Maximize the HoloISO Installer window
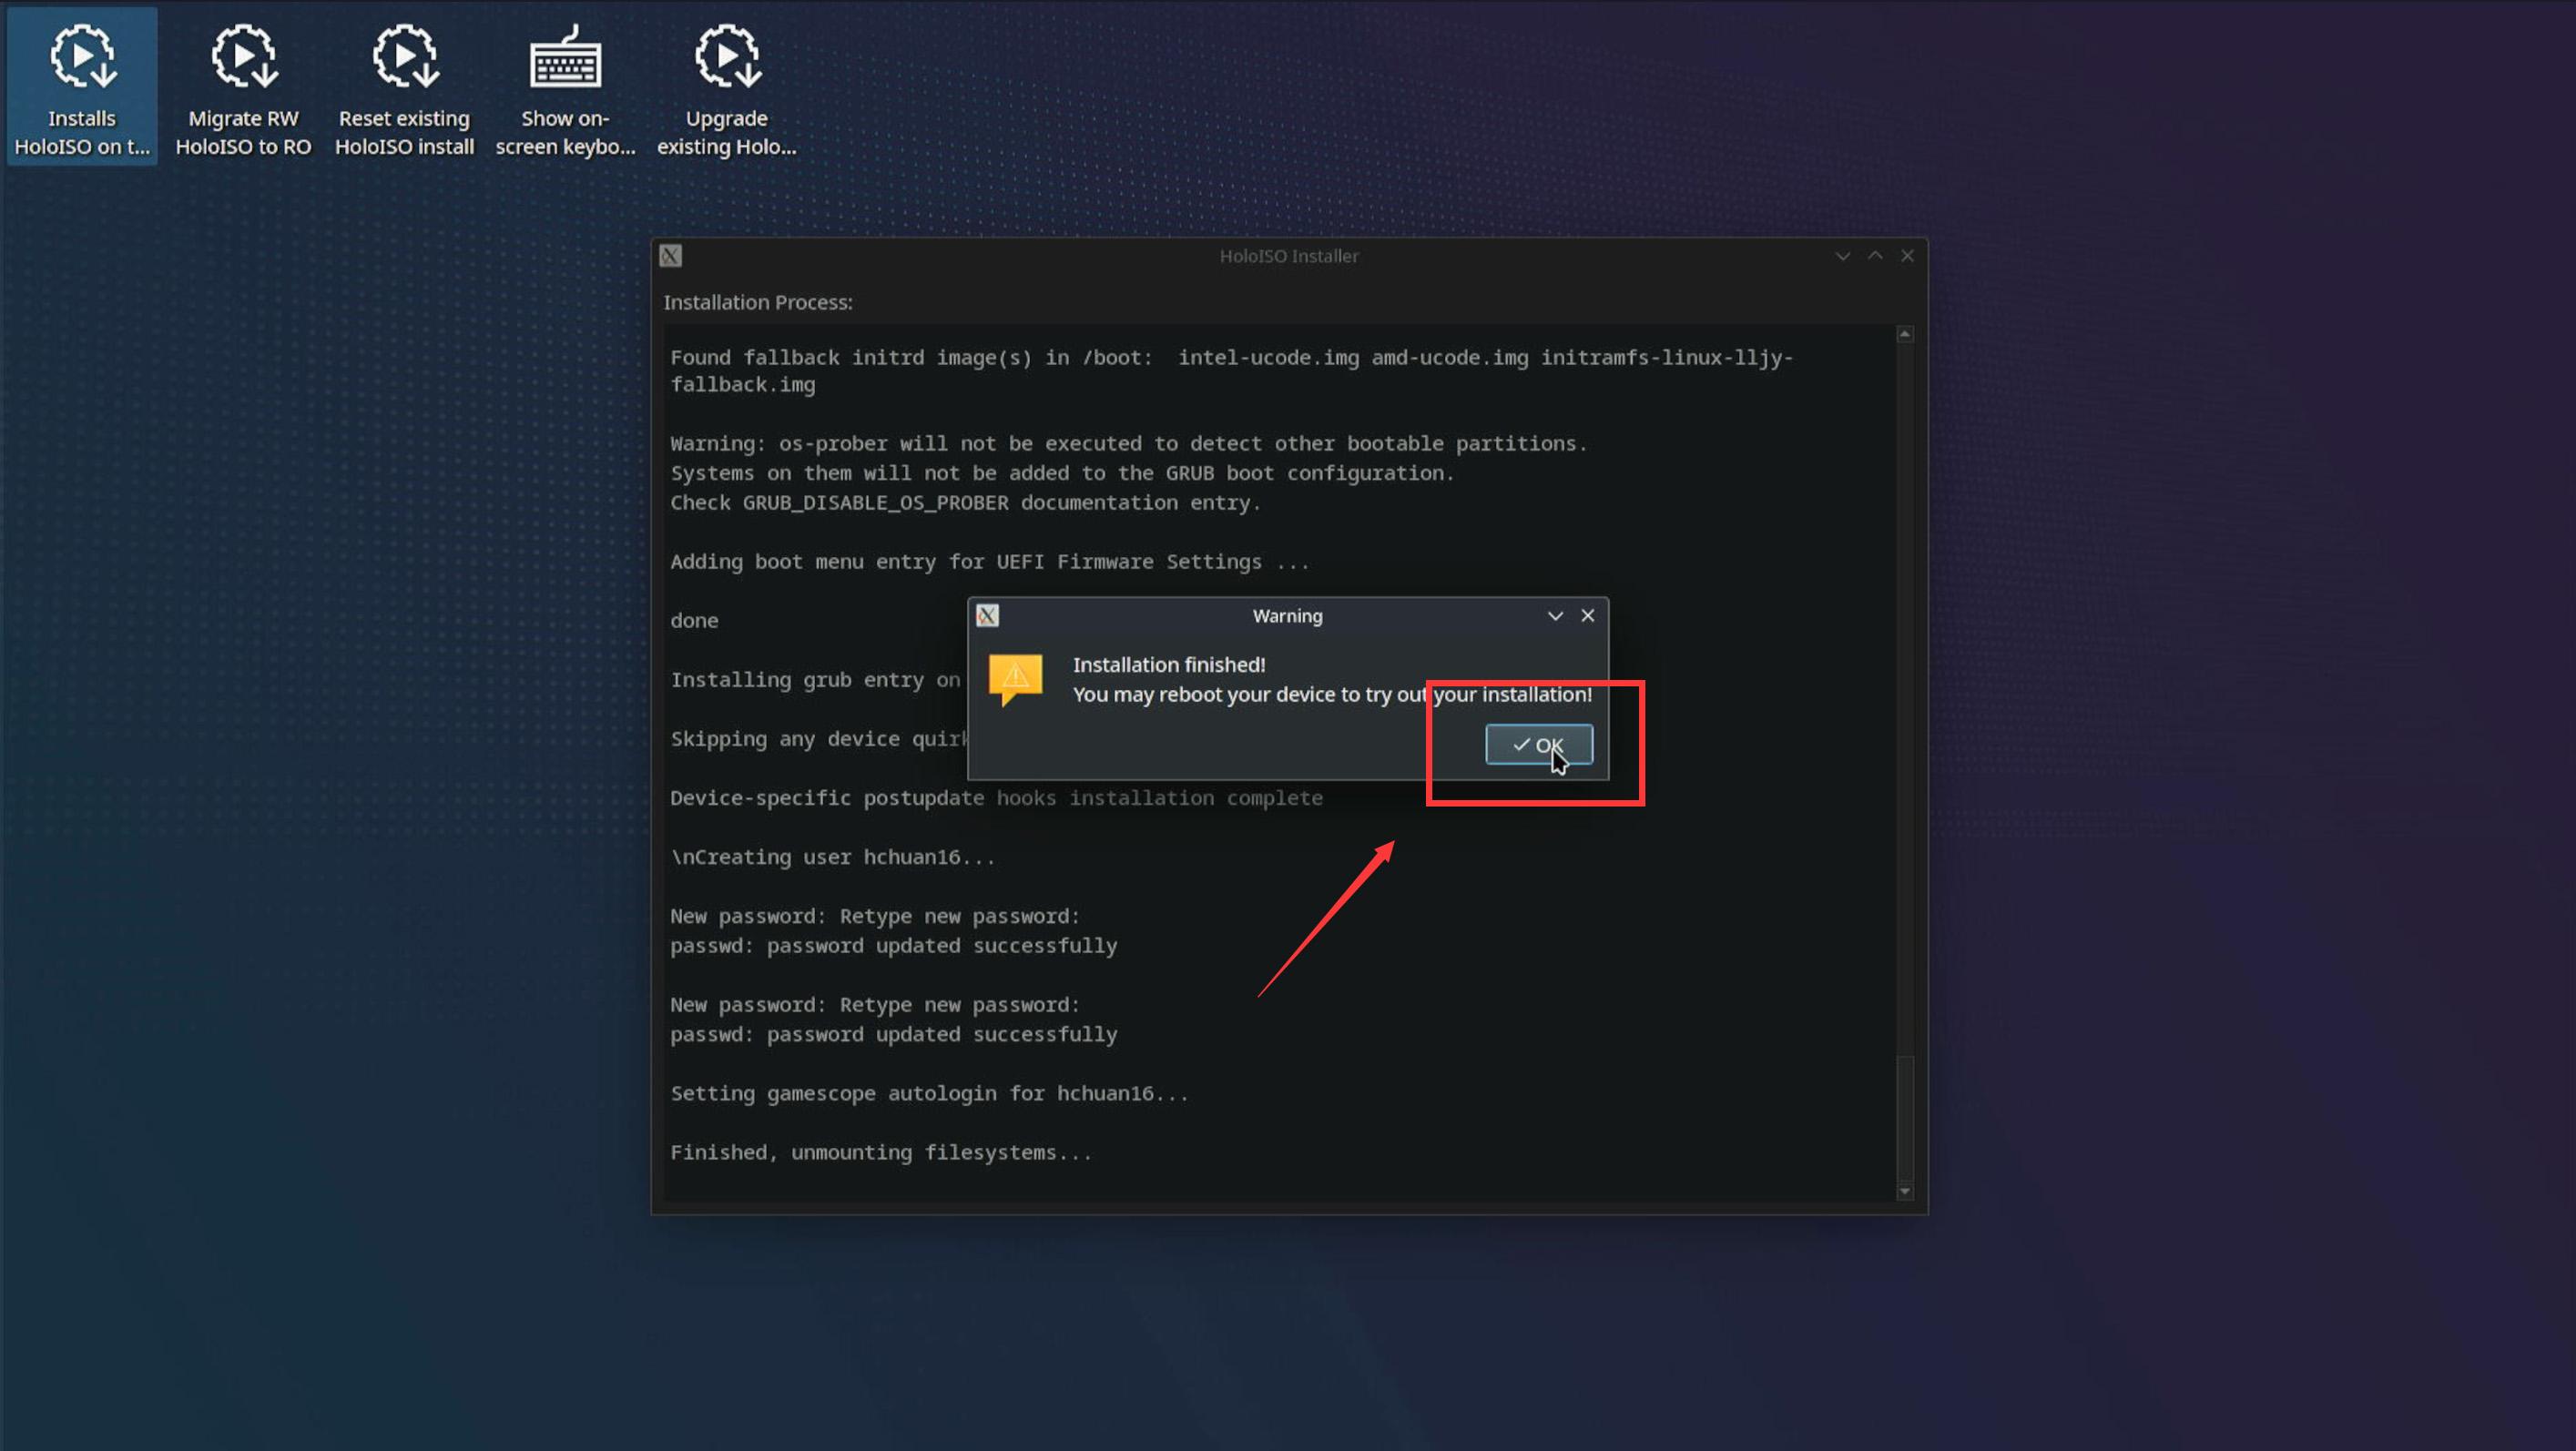This screenshot has width=2576, height=1451. click(1875, 256)
